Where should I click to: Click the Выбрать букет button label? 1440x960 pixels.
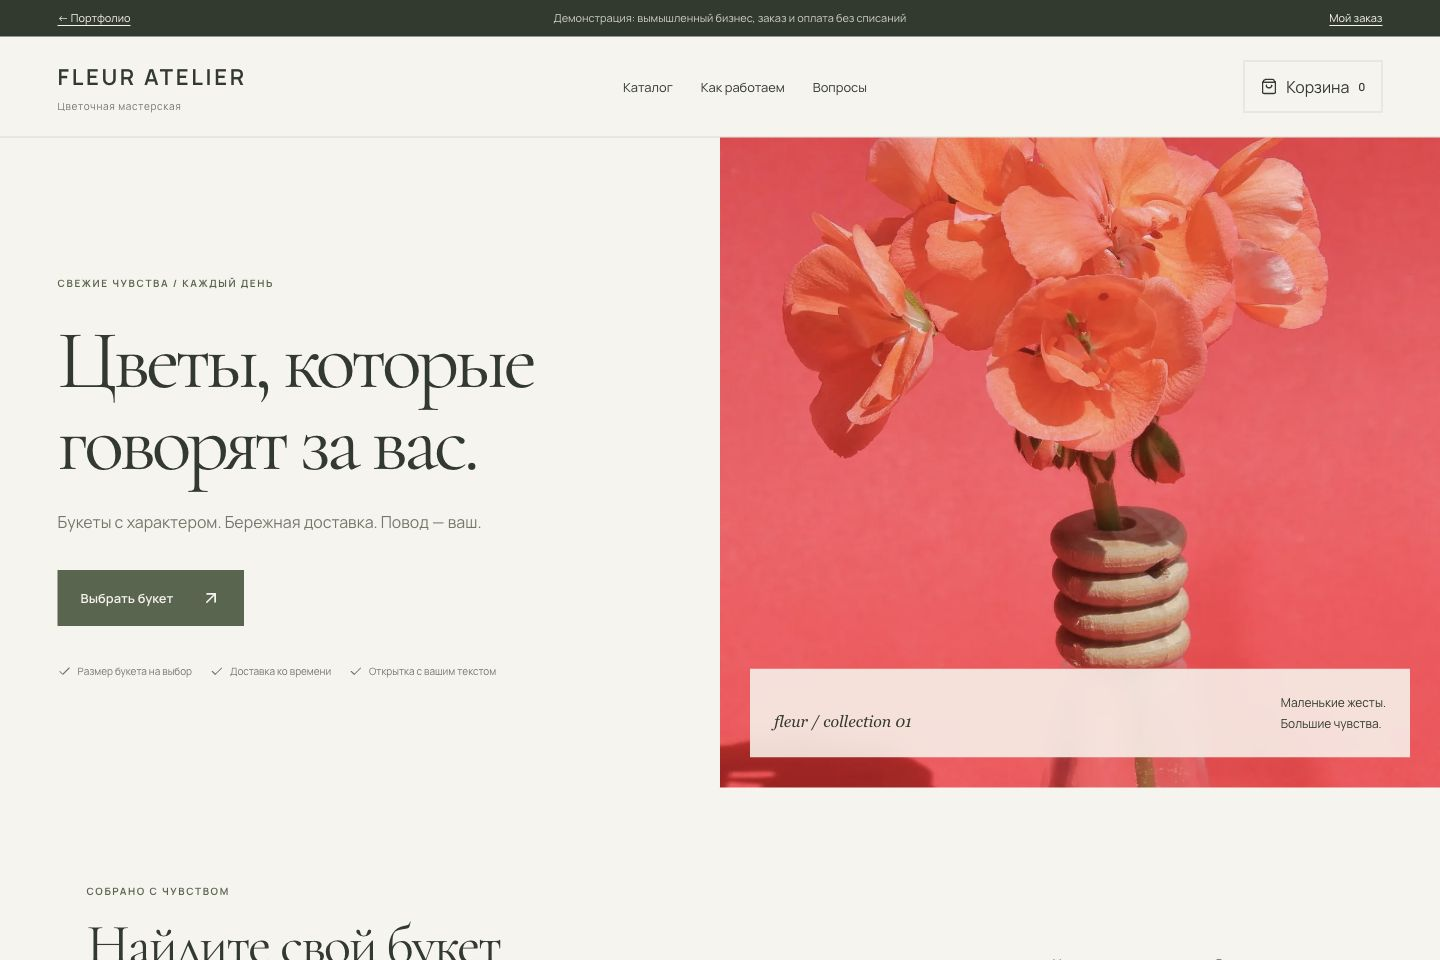127,598
